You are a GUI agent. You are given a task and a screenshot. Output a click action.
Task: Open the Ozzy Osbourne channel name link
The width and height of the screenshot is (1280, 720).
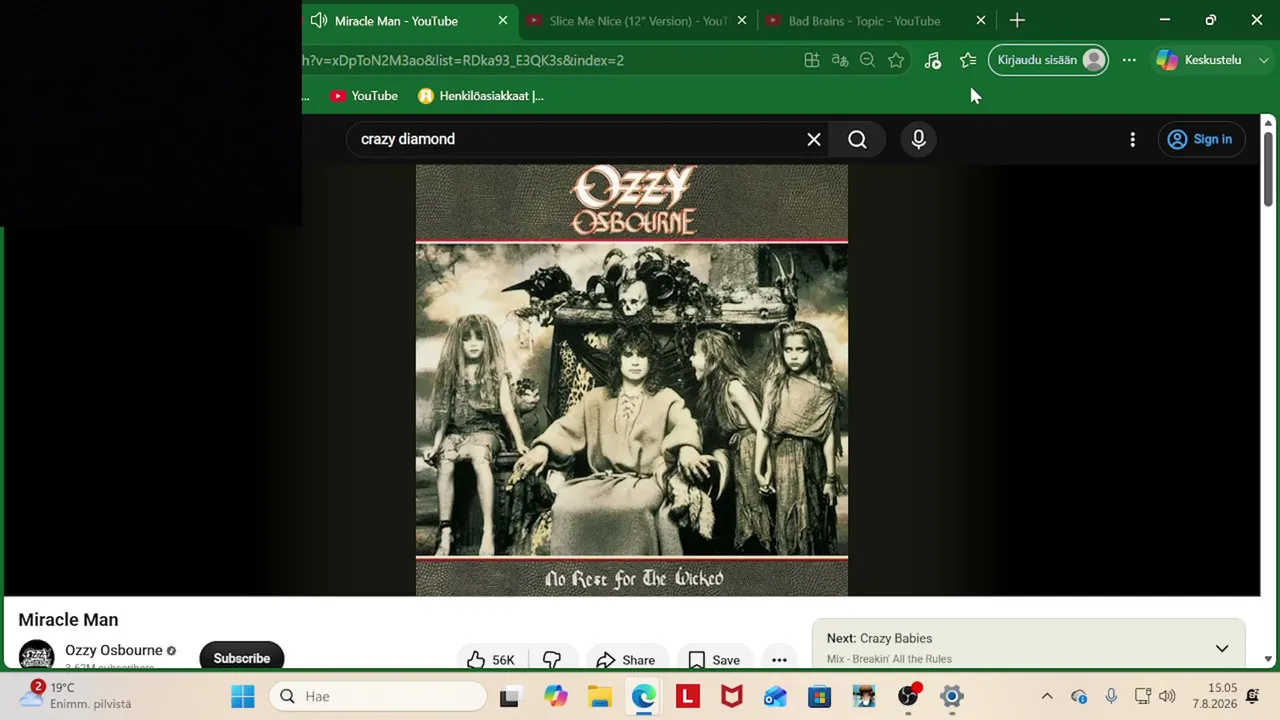tap(114, 650)
